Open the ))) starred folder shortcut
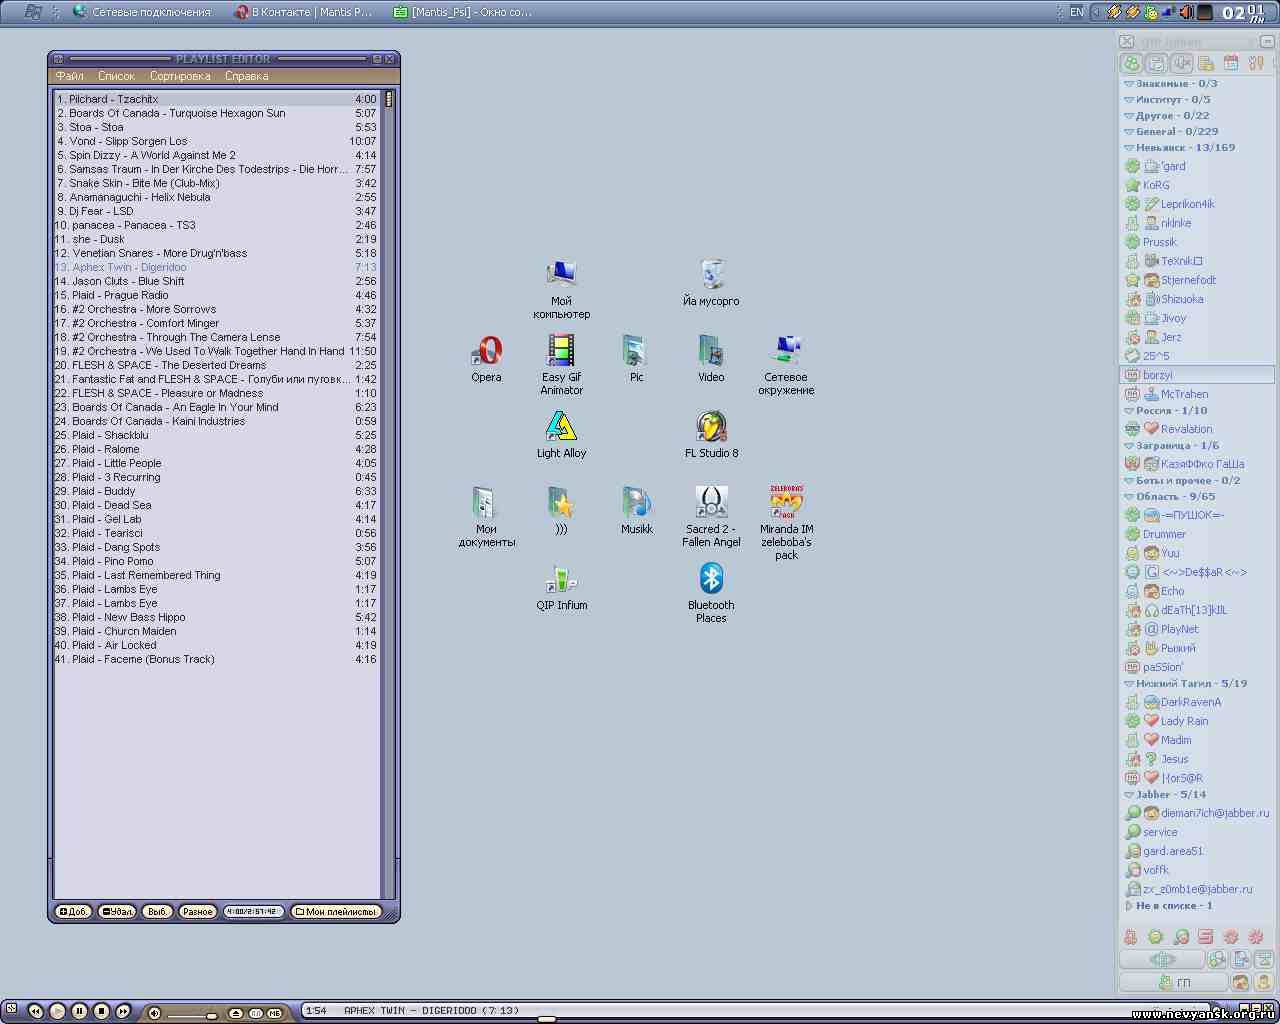The image size is (1280, 1024). pyautogui.click(x=561, y=510)
